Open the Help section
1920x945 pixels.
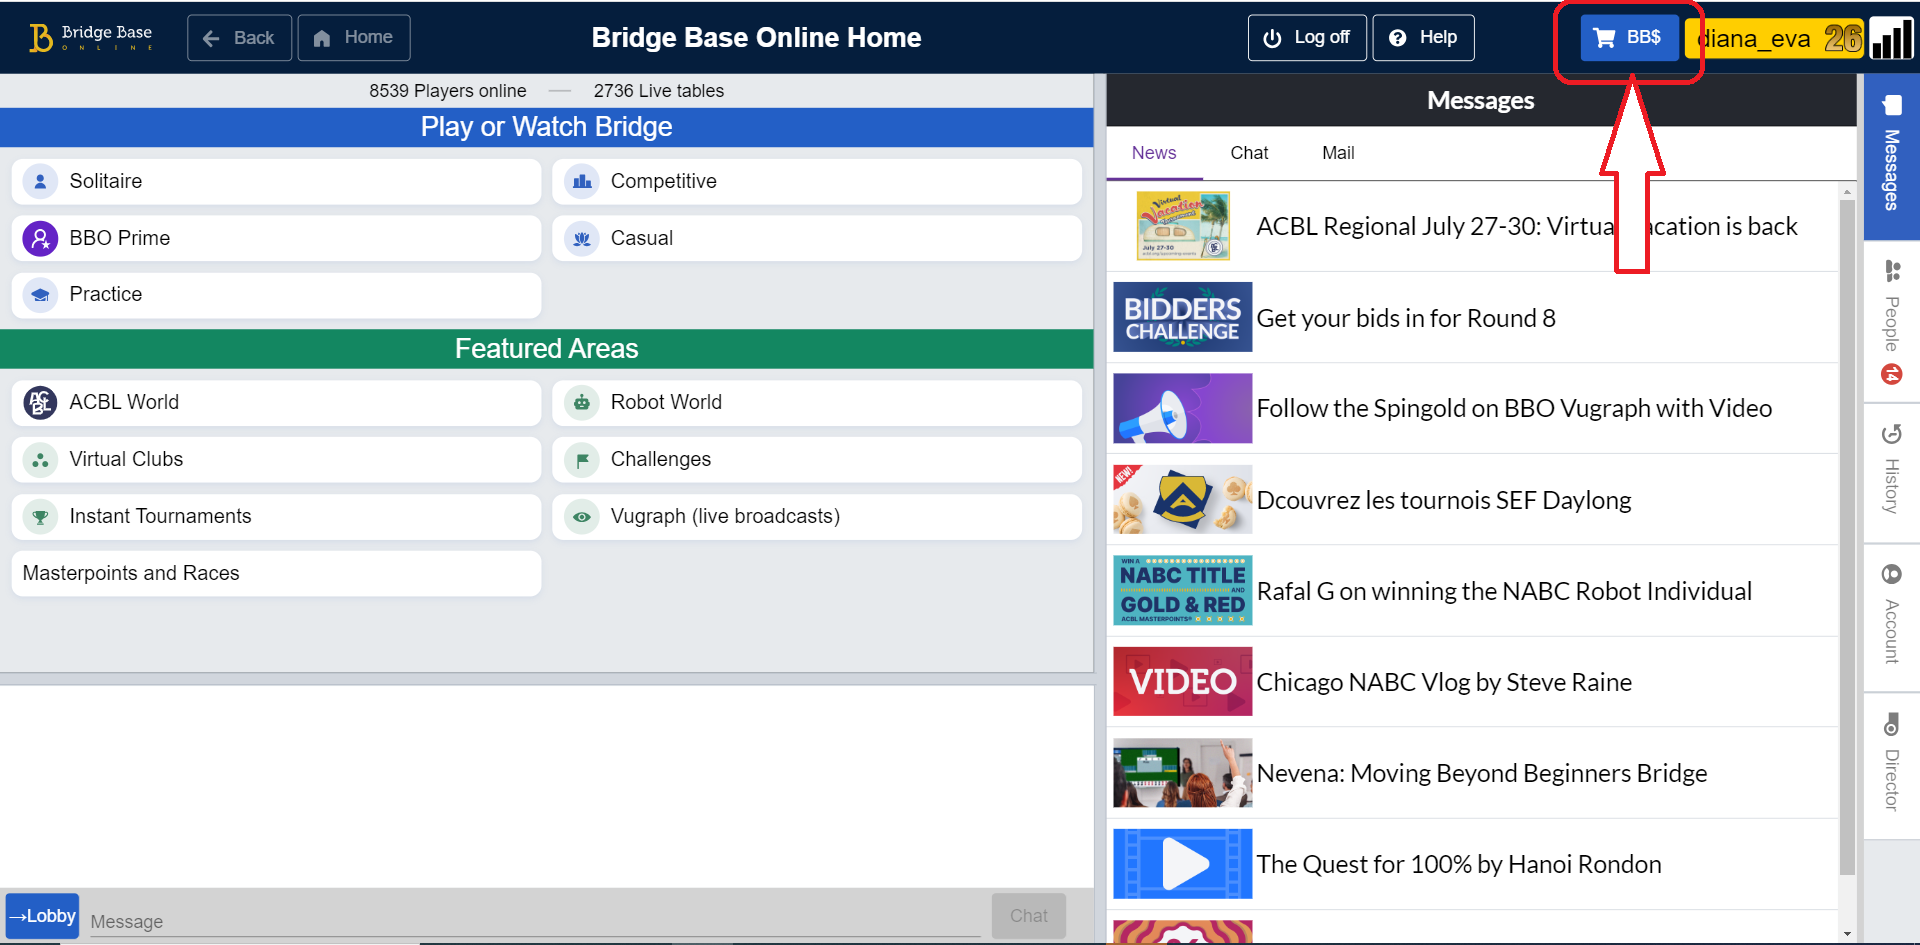[1423, 37]
